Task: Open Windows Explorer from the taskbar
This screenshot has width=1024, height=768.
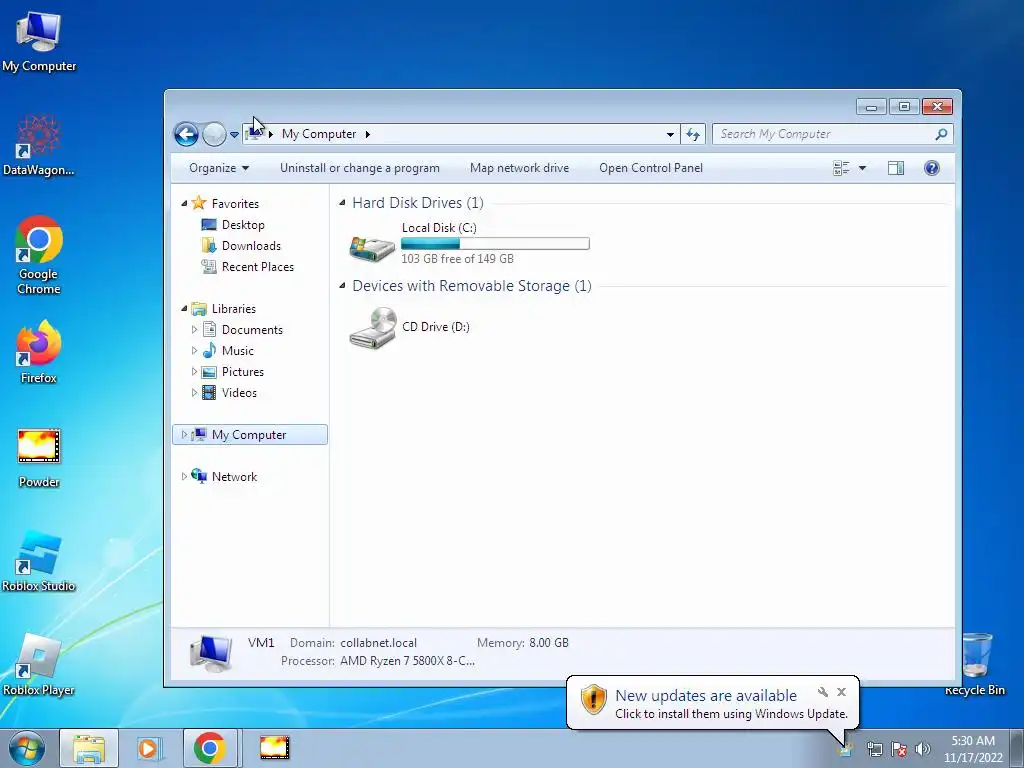Action: tap(89, 748)
